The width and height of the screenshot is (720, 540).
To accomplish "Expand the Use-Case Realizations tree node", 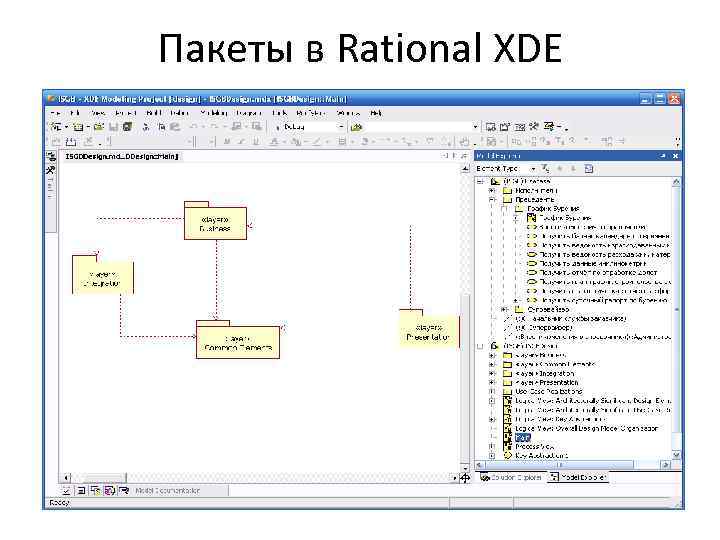I will 492,392.
